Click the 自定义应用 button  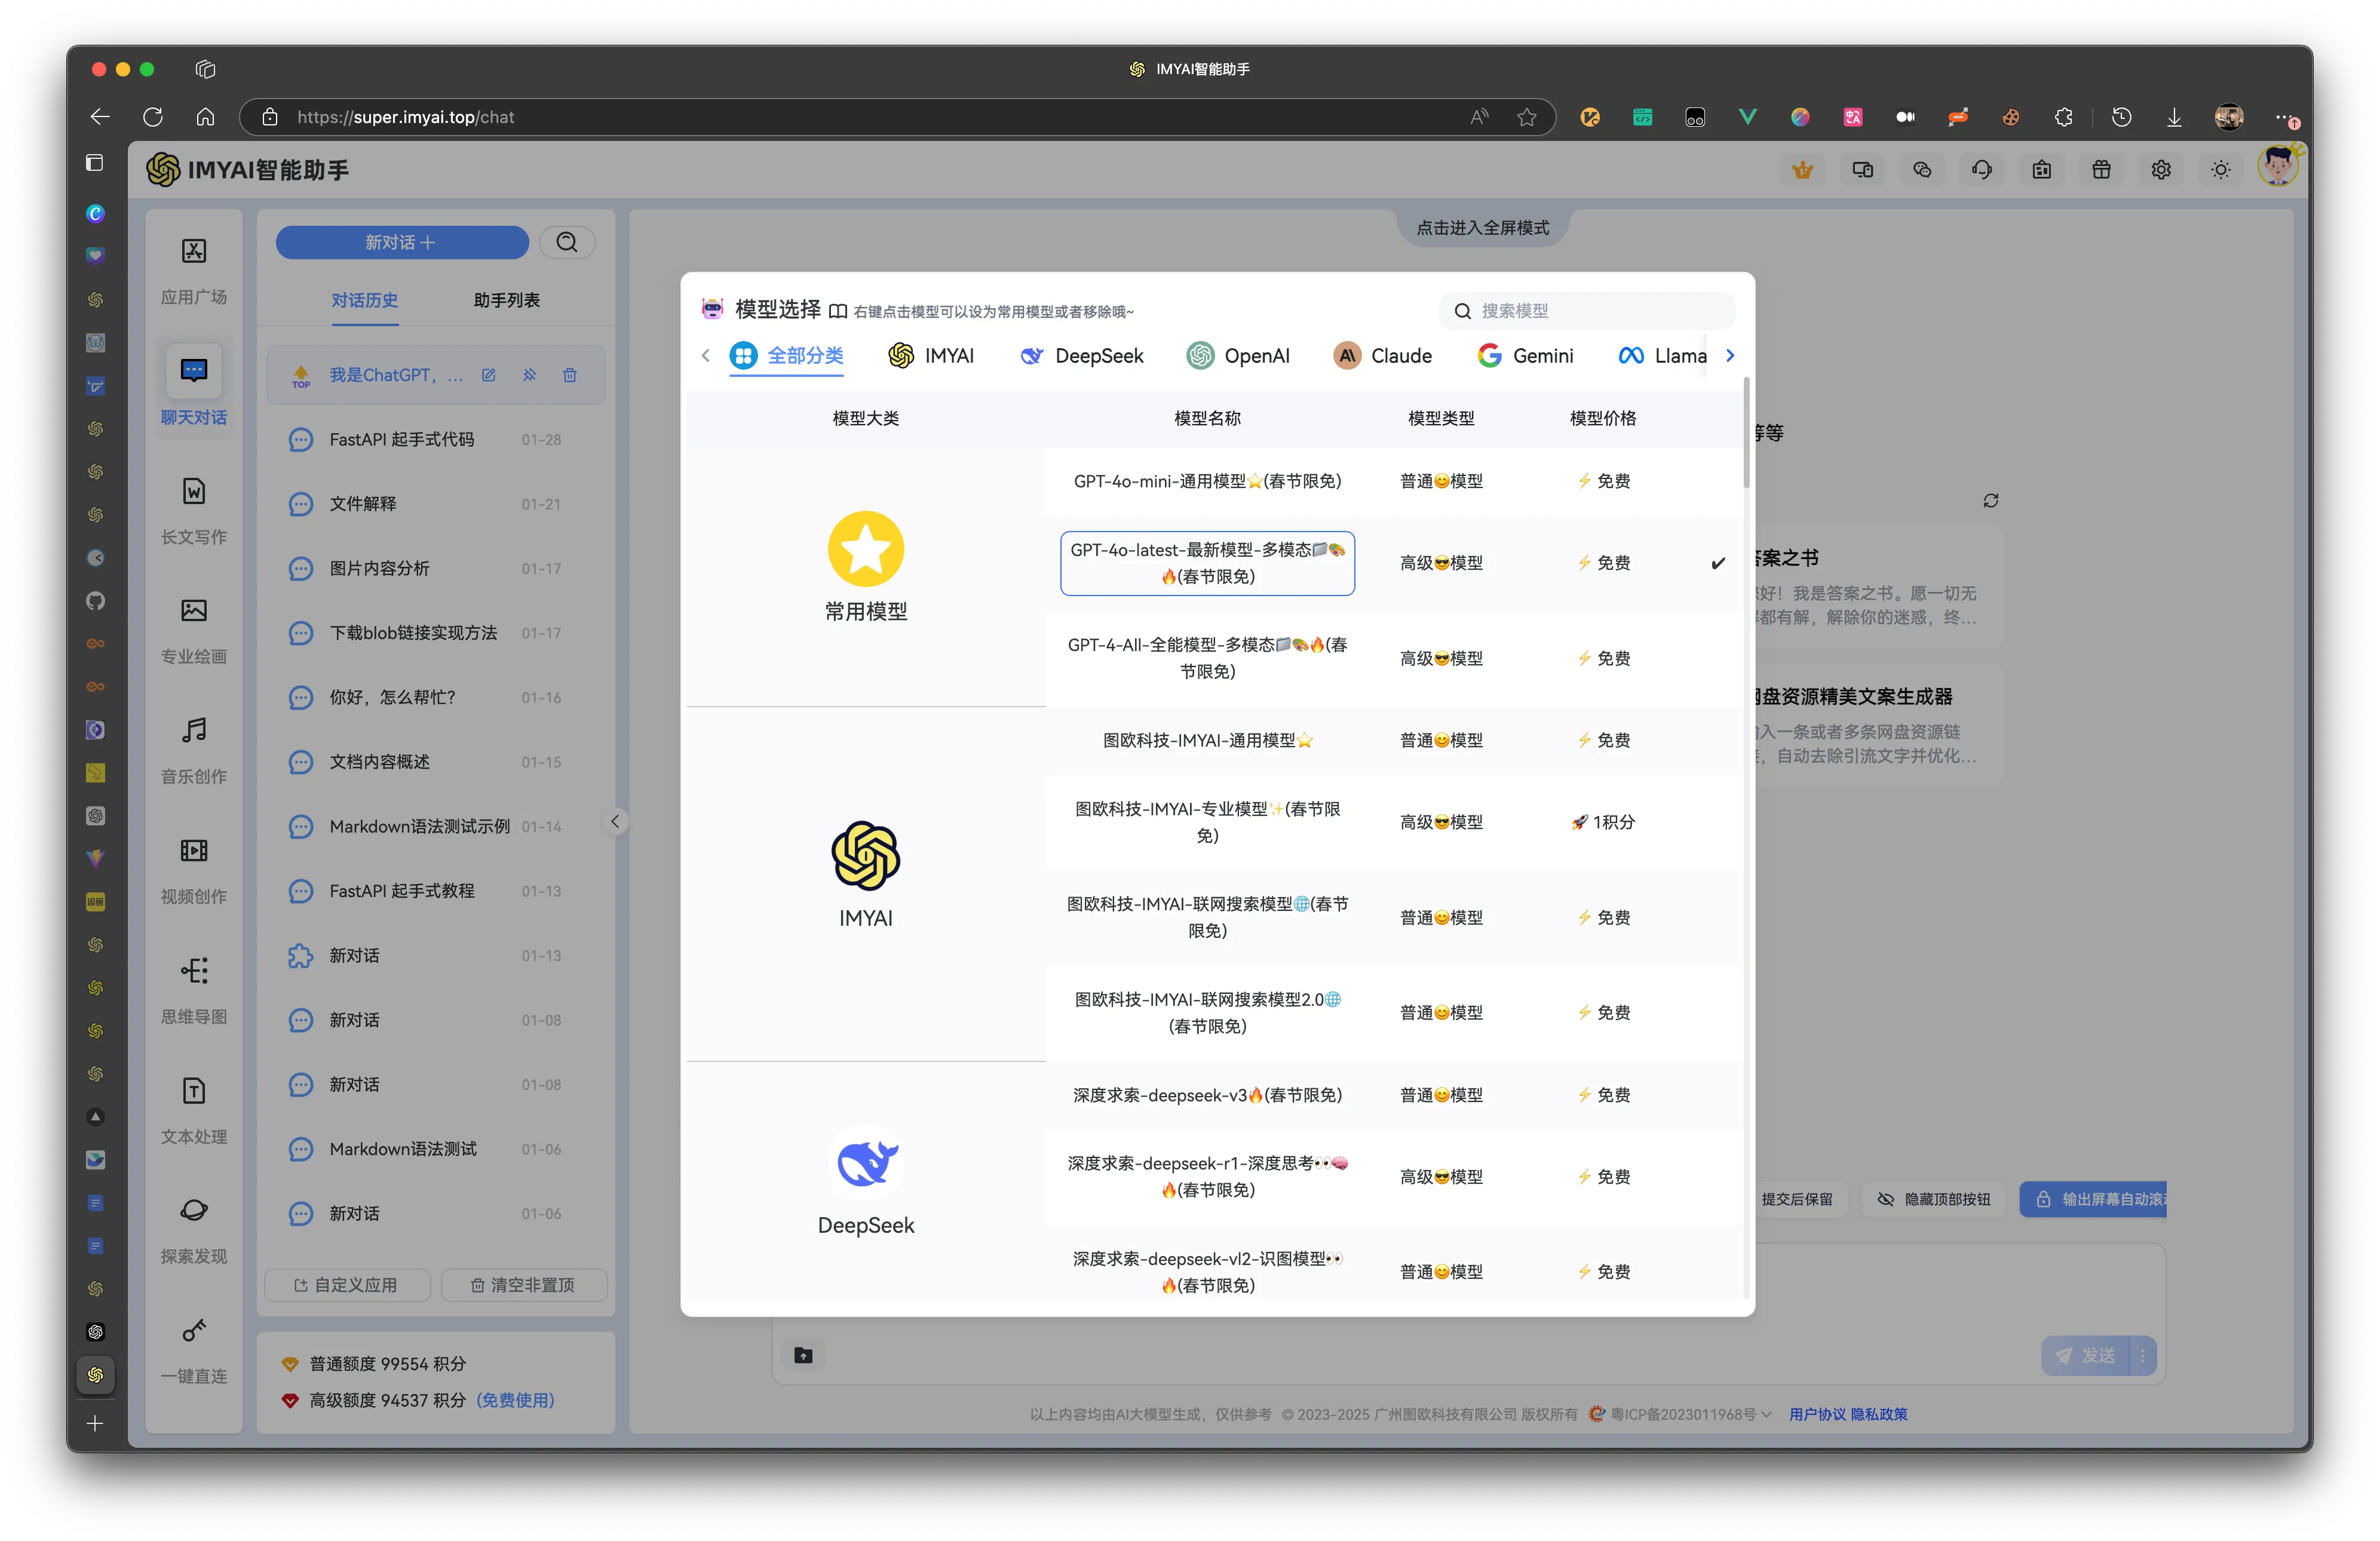pos(347,1285)
